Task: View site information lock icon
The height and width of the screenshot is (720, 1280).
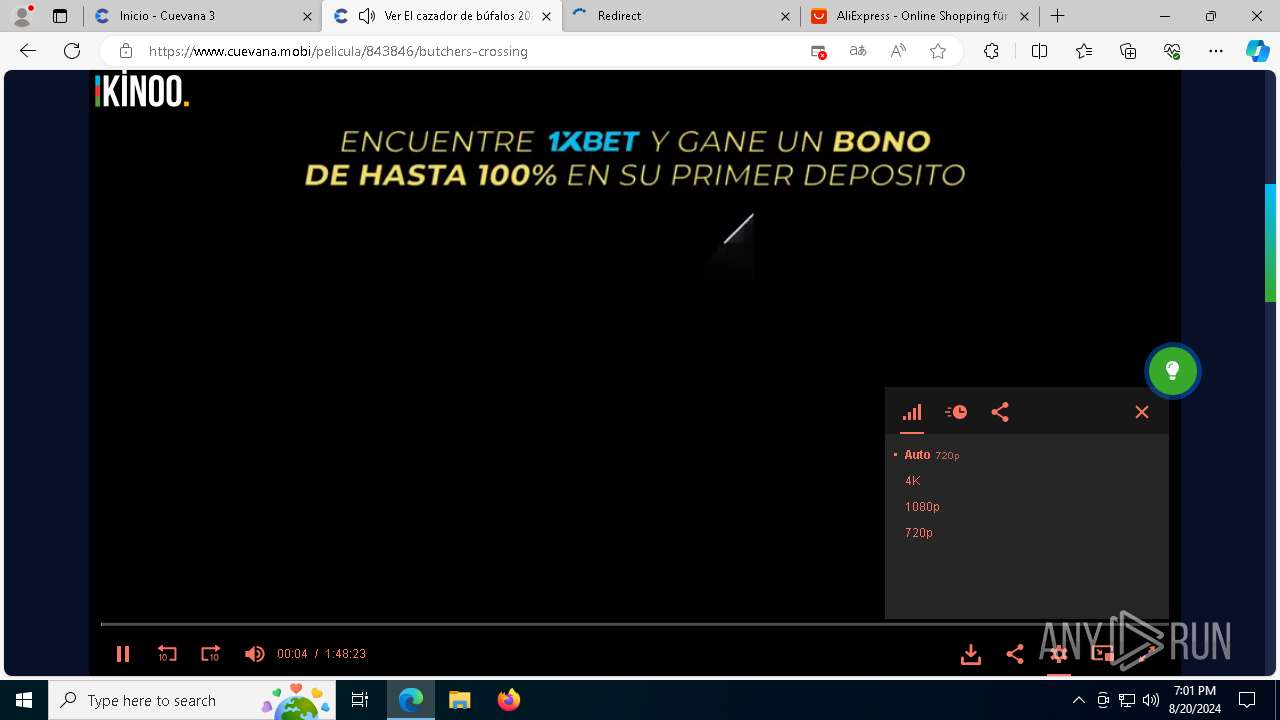Action: pyautogui.click(x=126, y=51)
